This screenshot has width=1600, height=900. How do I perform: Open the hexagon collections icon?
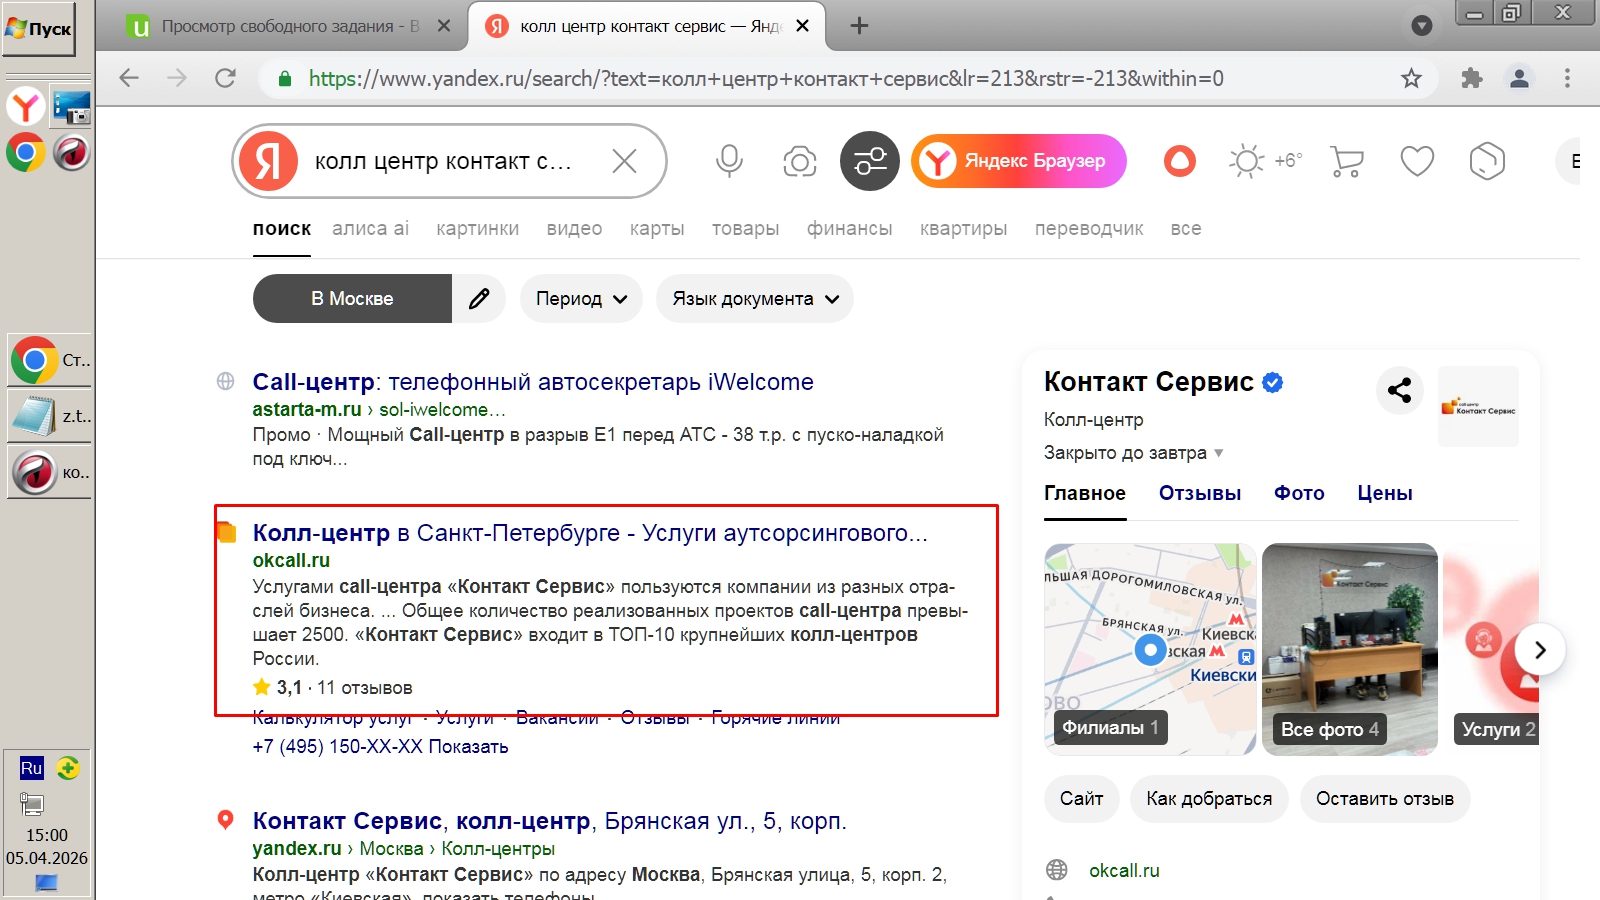pos(1487,161)
